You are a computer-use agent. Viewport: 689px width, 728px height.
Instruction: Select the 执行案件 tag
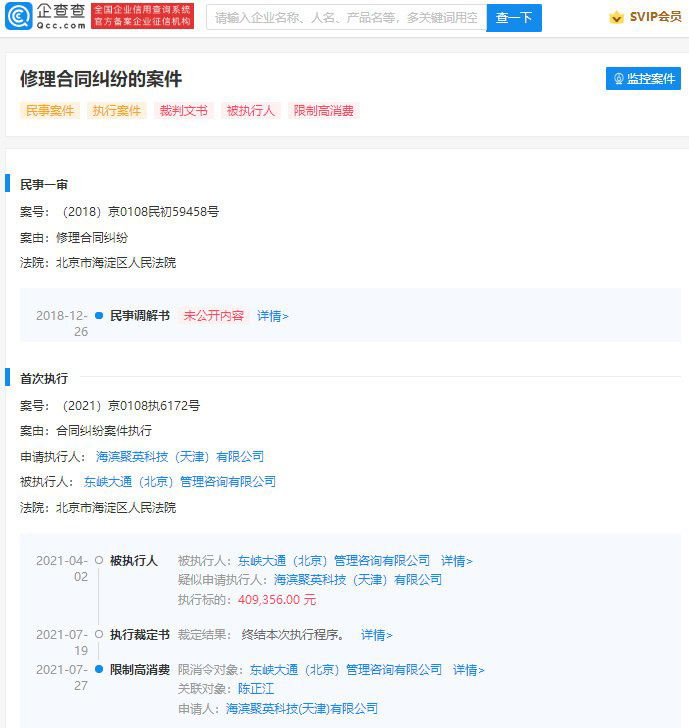pos(117,110)
